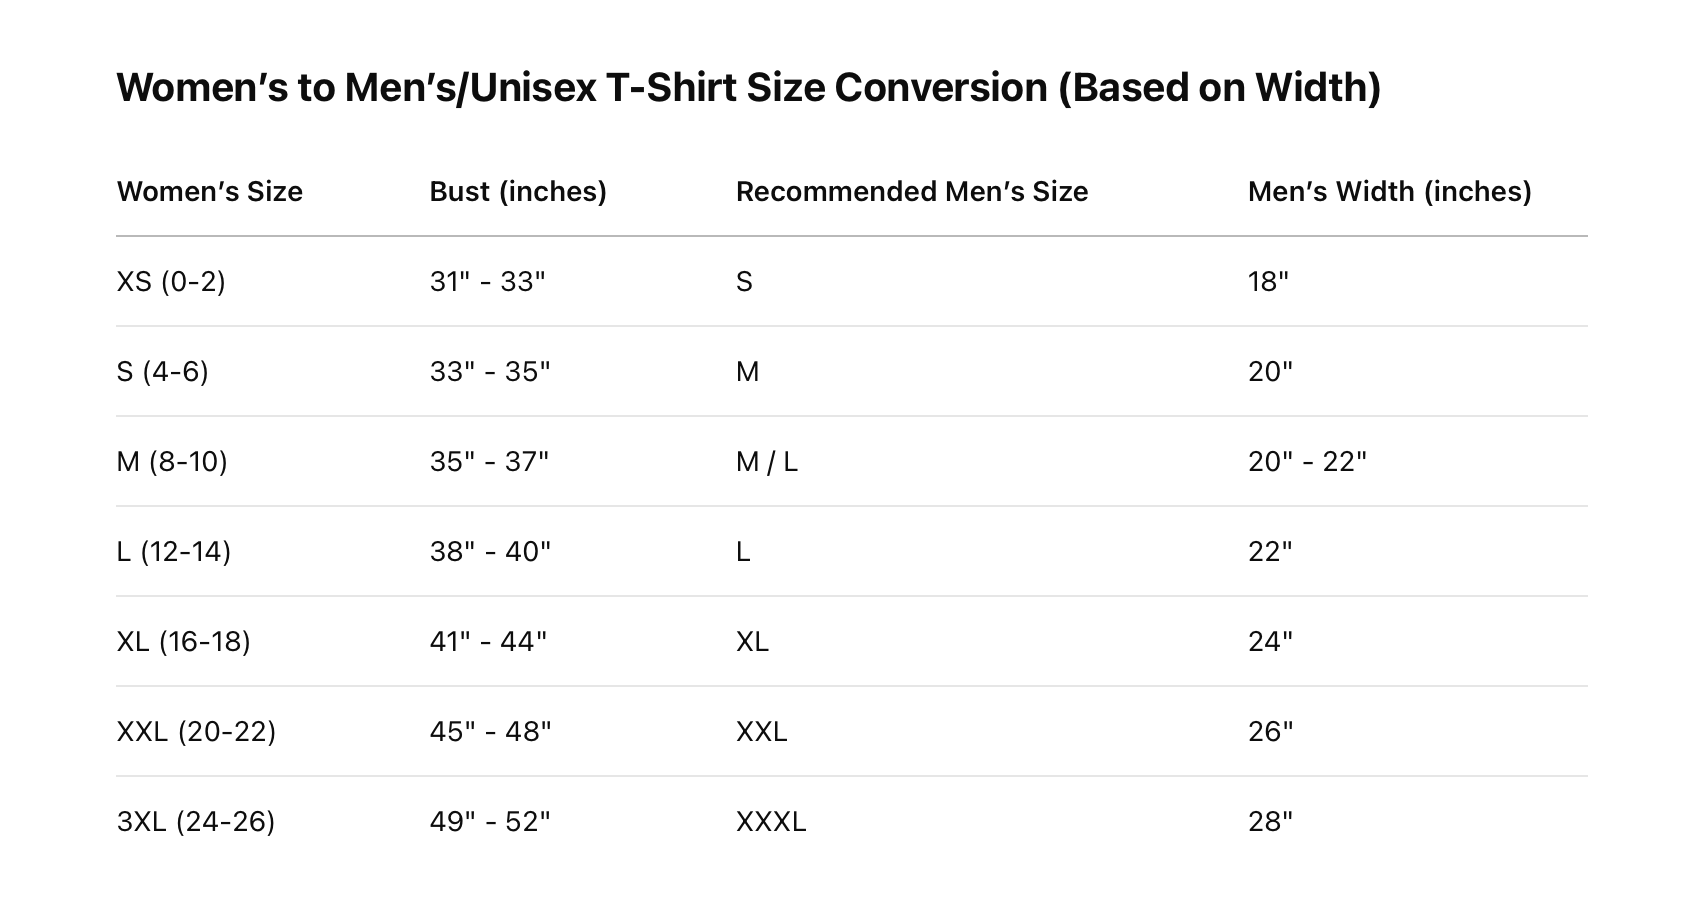
Task: Click the table title about T-Shirt Size Conversion
Action: [x=748, y=88]
